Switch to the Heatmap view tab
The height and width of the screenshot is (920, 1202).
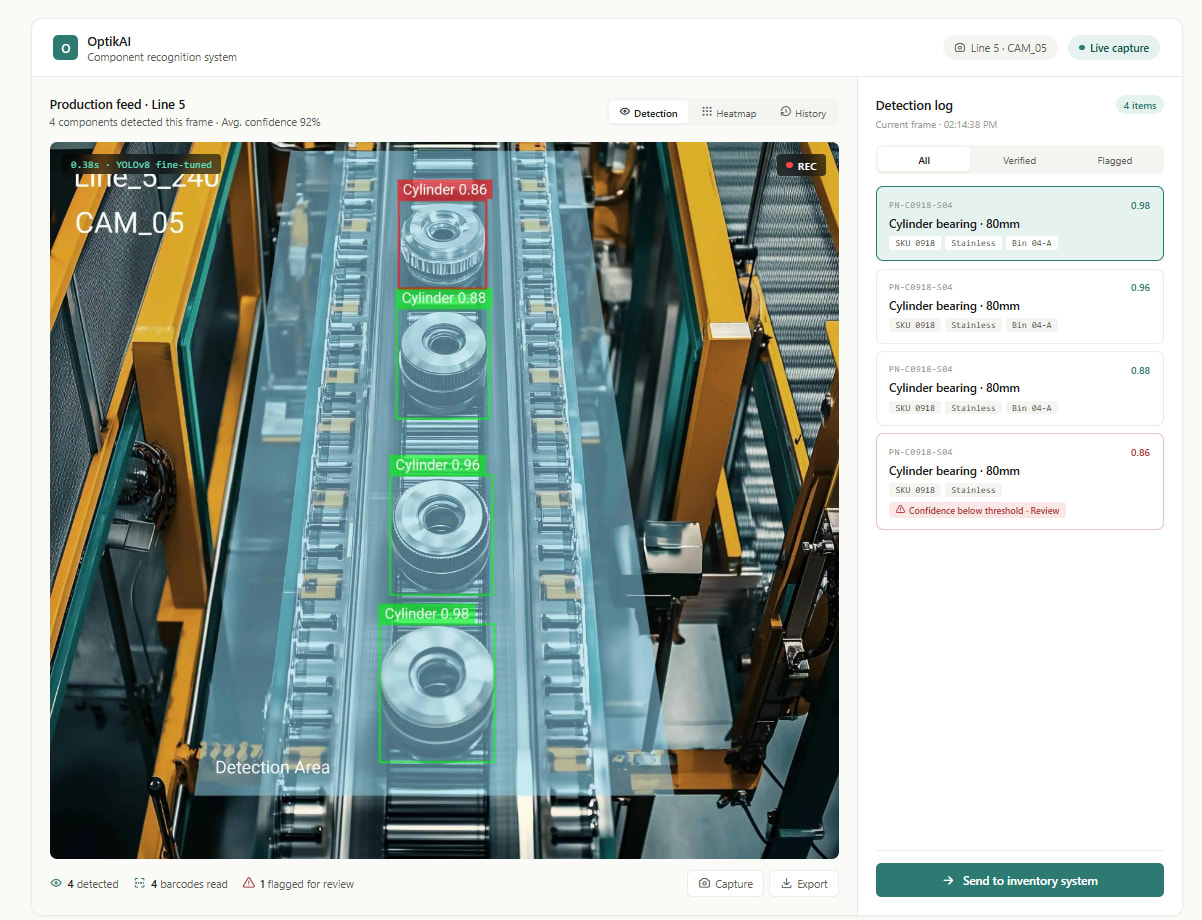(x=729, y=113)
